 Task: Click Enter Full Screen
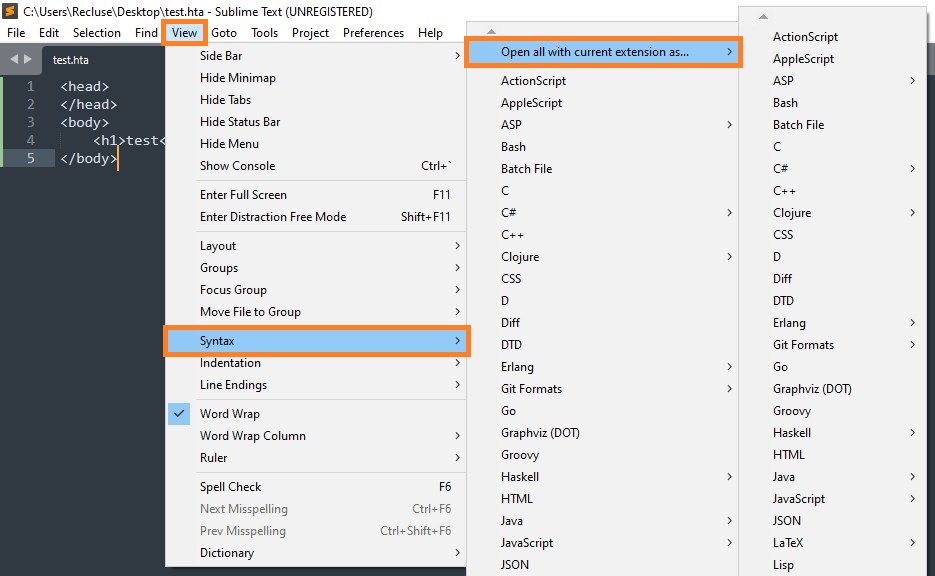243,195
